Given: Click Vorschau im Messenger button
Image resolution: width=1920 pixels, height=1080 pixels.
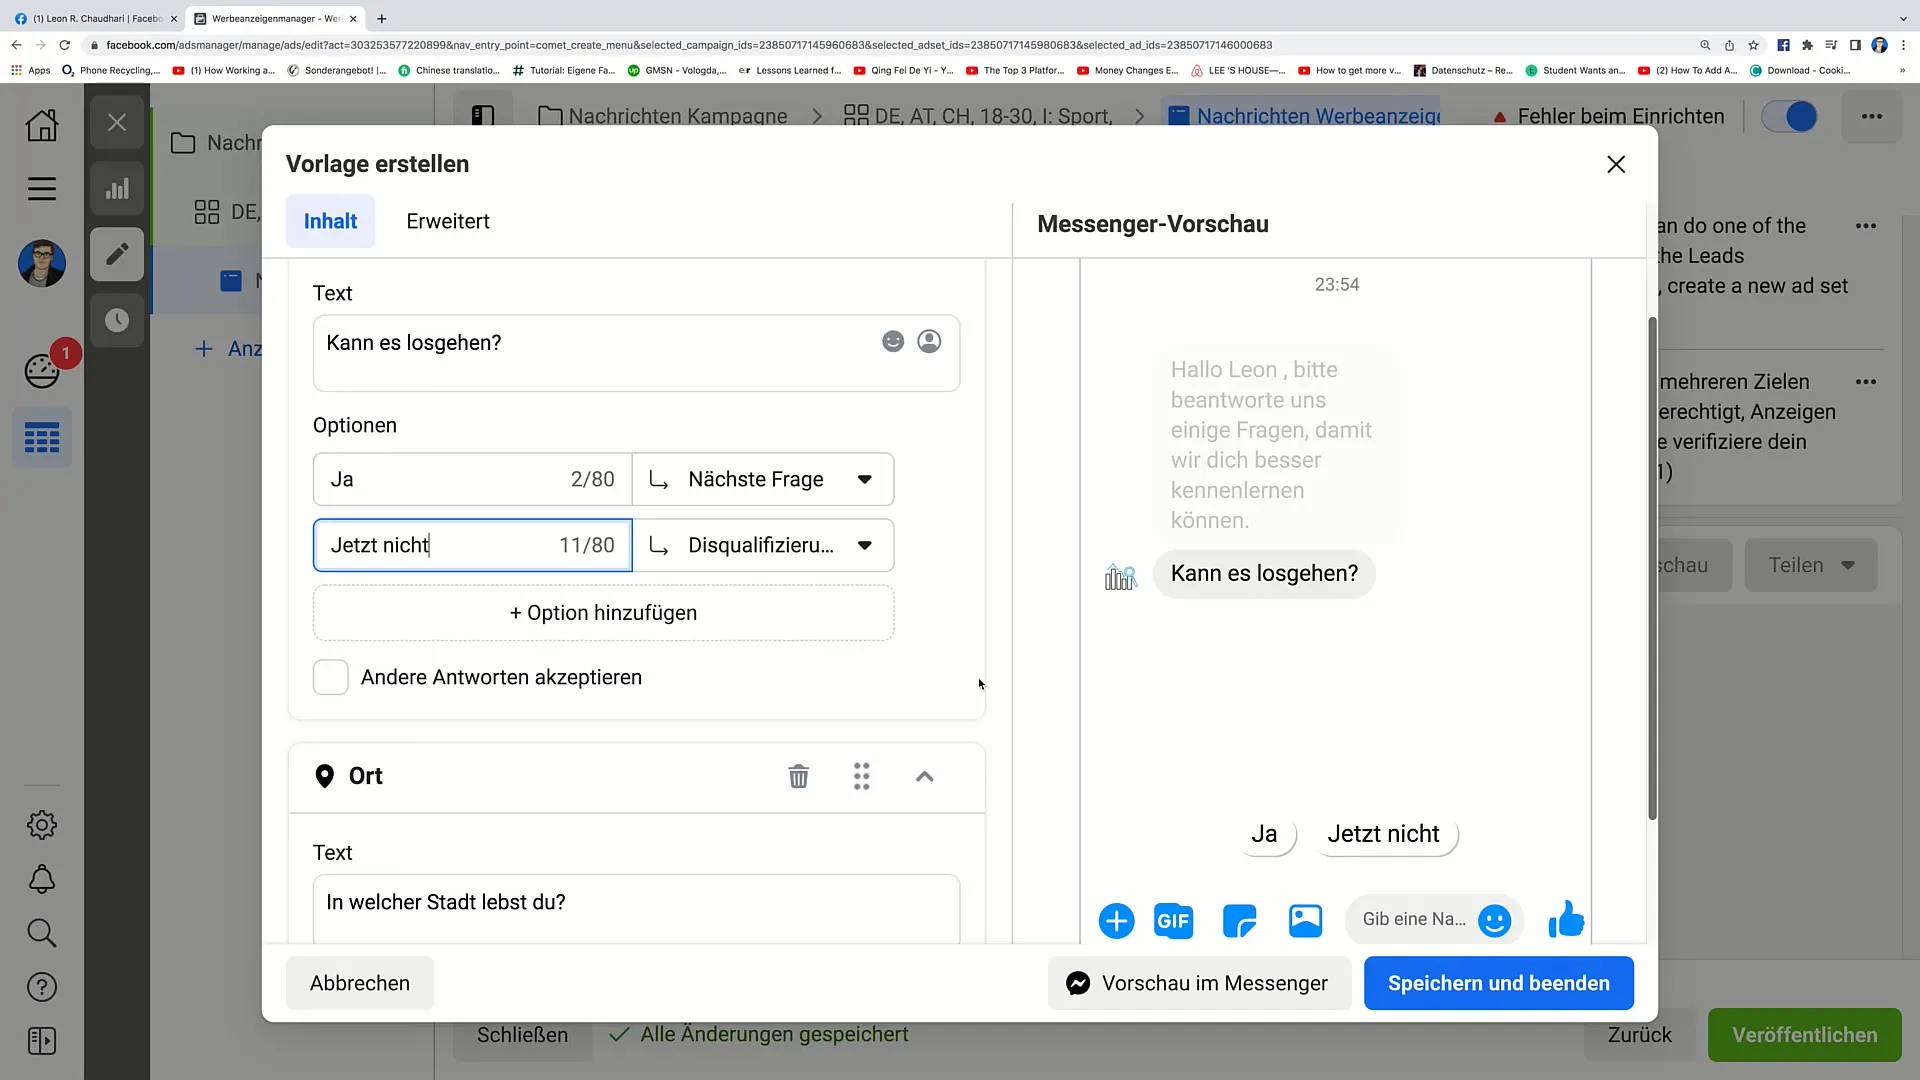Looking at the screenshot, I should (1199, 983).
